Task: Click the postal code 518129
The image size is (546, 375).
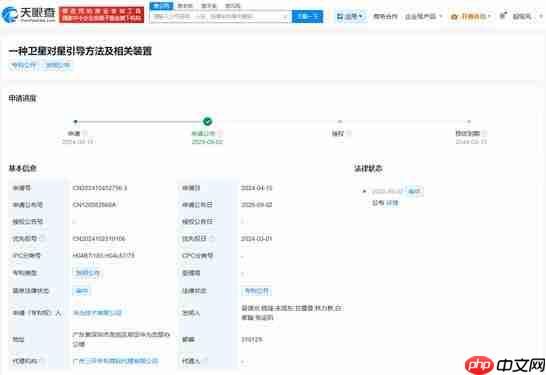Action: point(252,339)
